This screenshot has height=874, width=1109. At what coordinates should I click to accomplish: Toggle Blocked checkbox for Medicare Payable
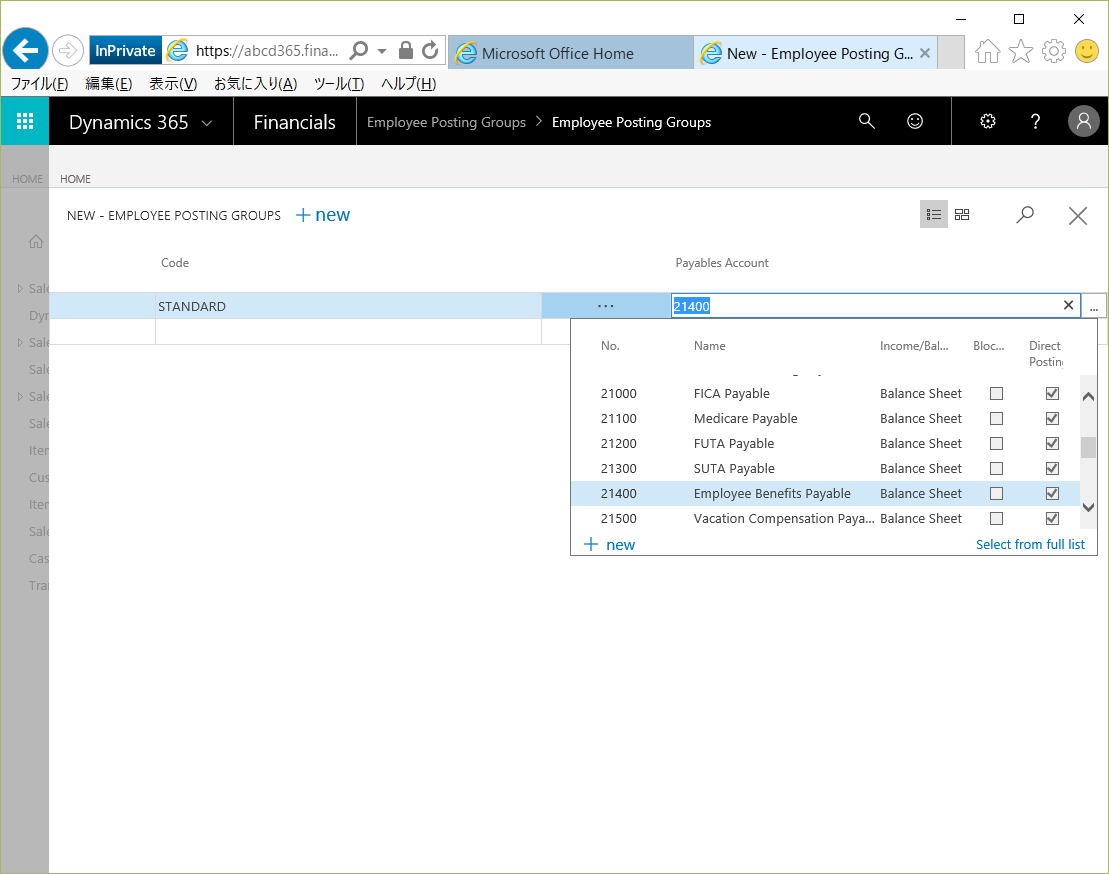[x=997, y=418]
